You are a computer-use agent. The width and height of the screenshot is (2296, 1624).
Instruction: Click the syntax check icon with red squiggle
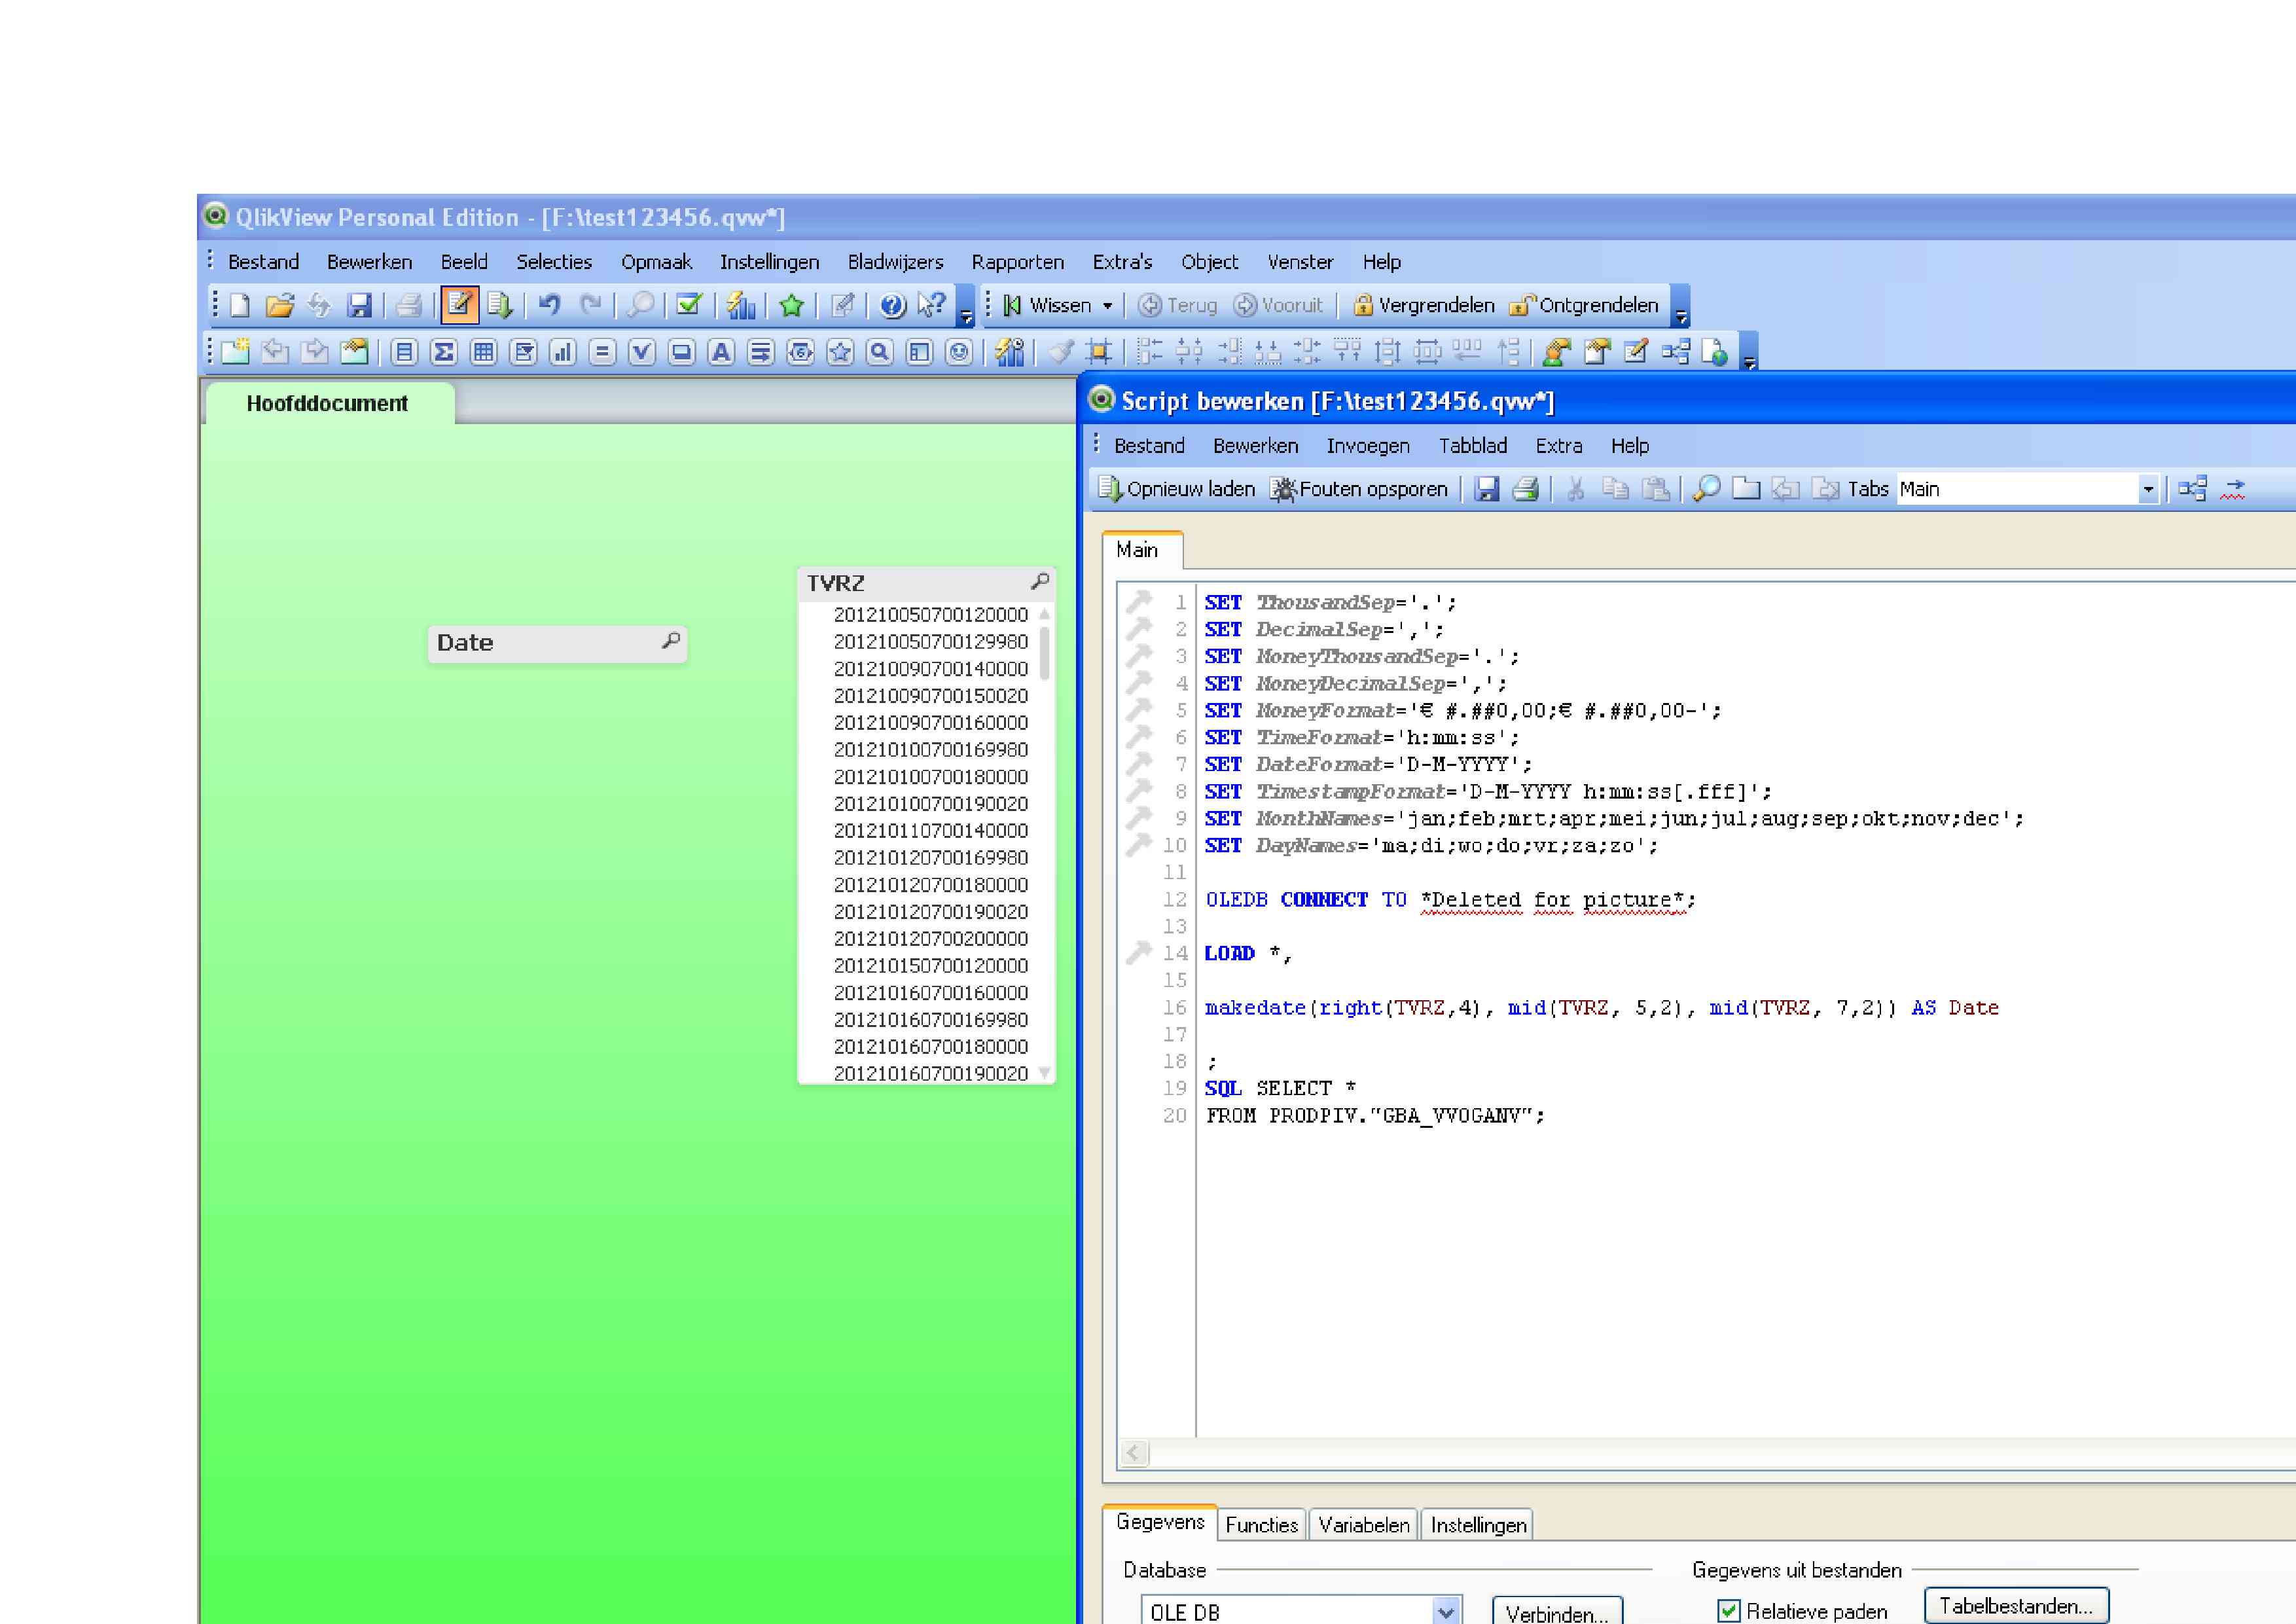(x=2233, y=489)
